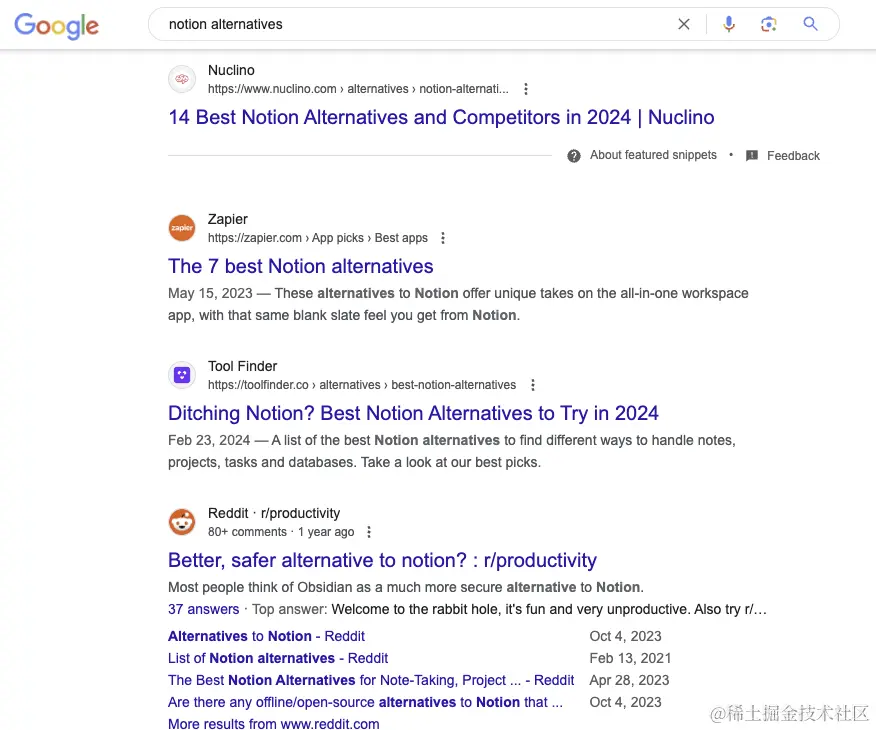
Task: Click the Reddit site favicon
Action: (x=182, y=522)
